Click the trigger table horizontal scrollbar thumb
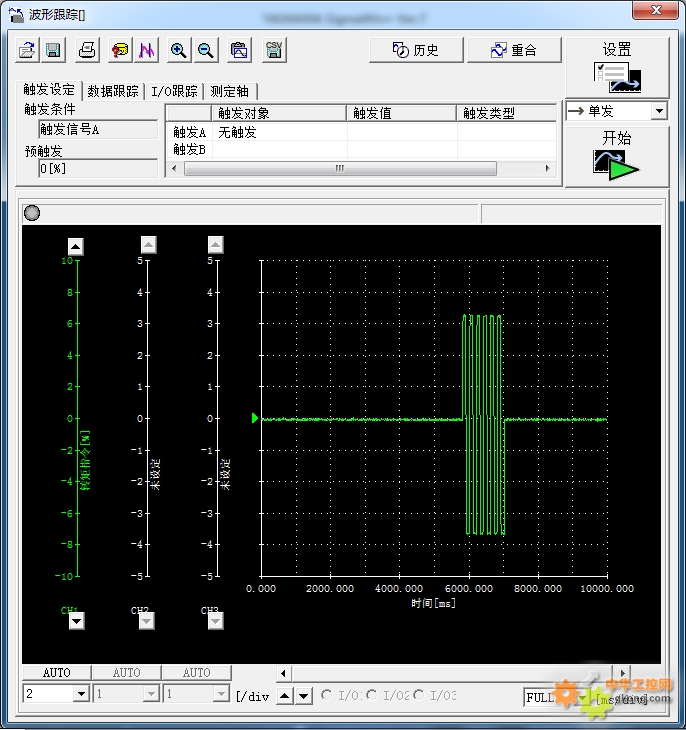 point(340,169)
